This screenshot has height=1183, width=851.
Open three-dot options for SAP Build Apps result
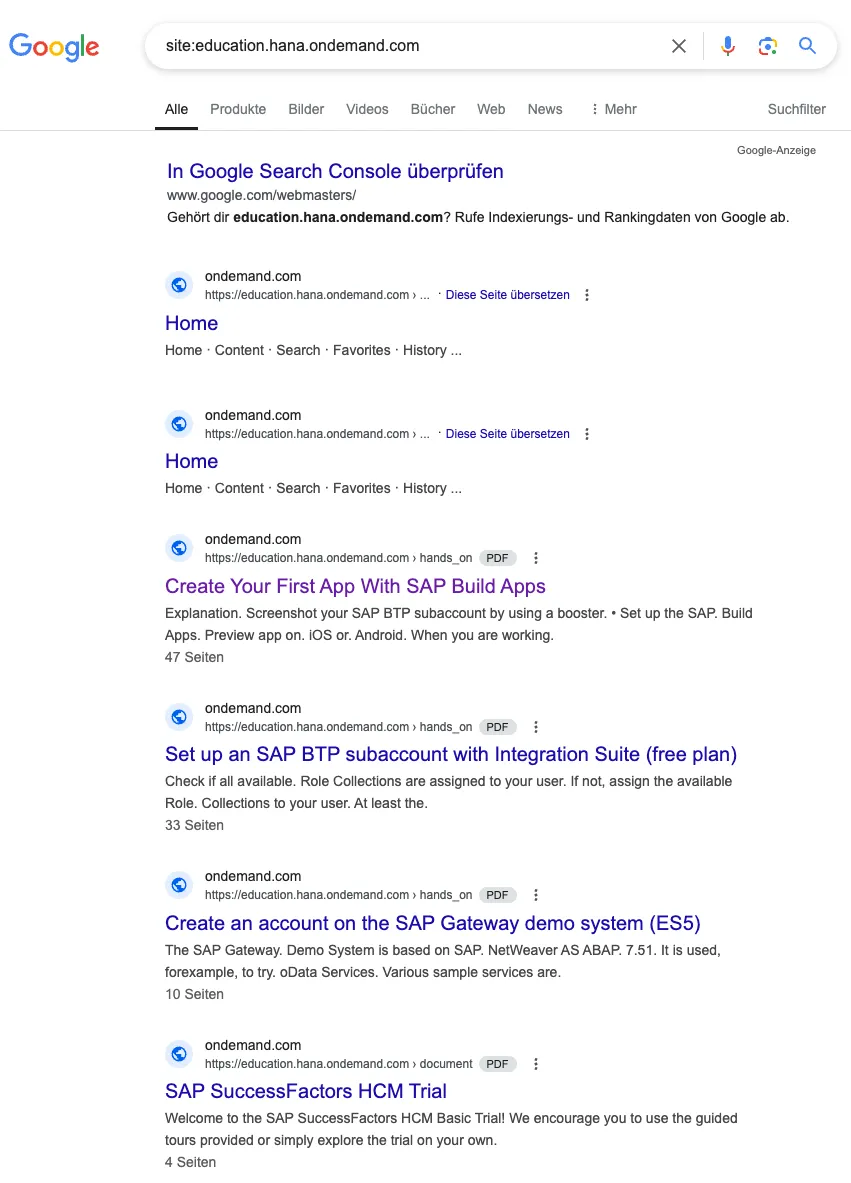pyautogui.click(x=536, y=558)
